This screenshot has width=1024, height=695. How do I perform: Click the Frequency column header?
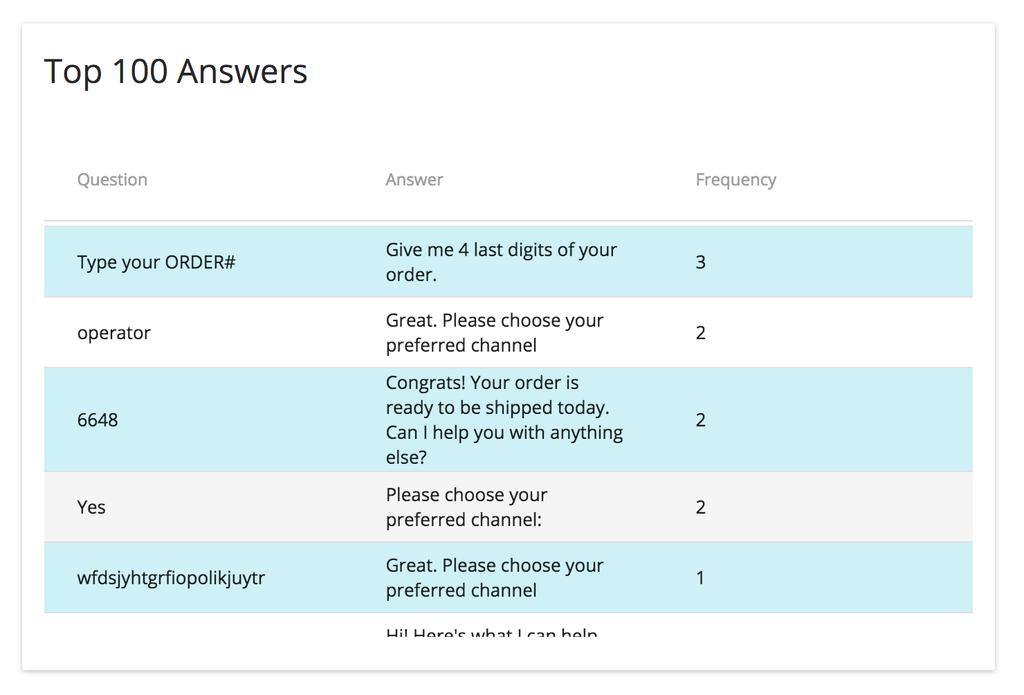click(x=736, y=180)
